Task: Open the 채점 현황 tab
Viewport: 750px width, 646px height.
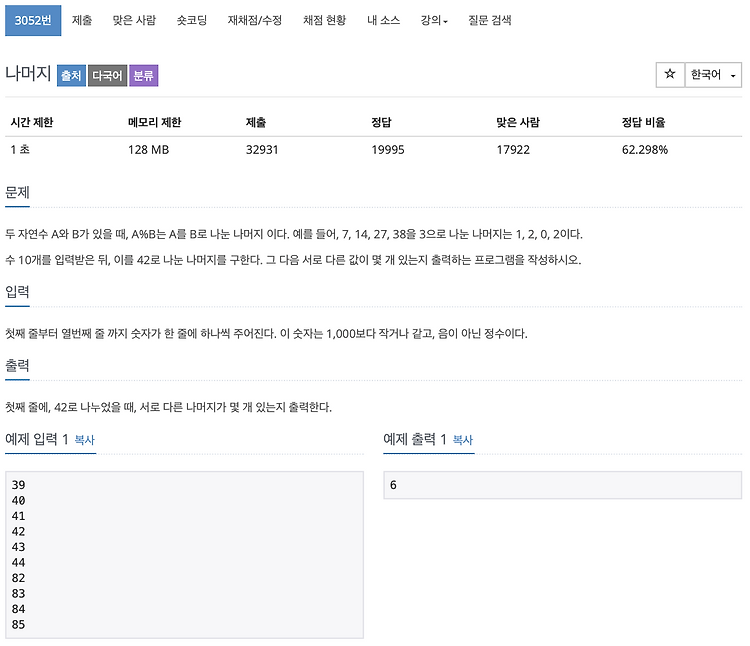Action: (324, 20)
